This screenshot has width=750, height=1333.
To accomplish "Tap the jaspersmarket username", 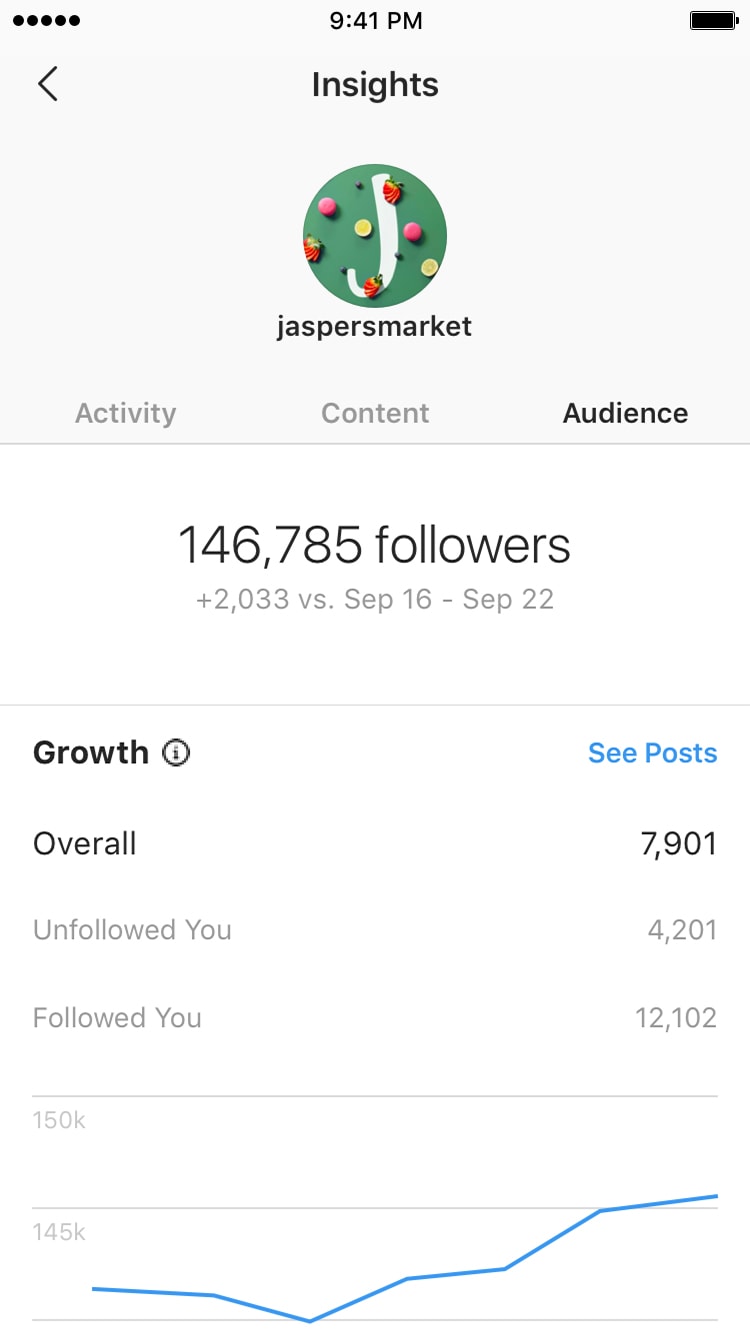I will [374, 326].
